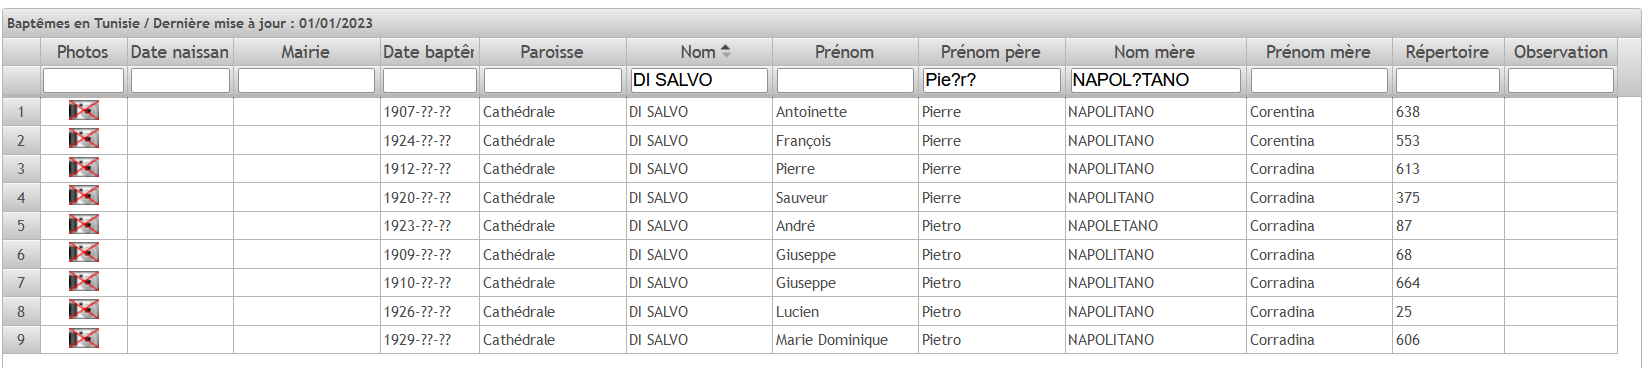Focus the Nom filter field containing DI SALVO
This screenshot has width=1644, height=368.
tap(699, 80)
